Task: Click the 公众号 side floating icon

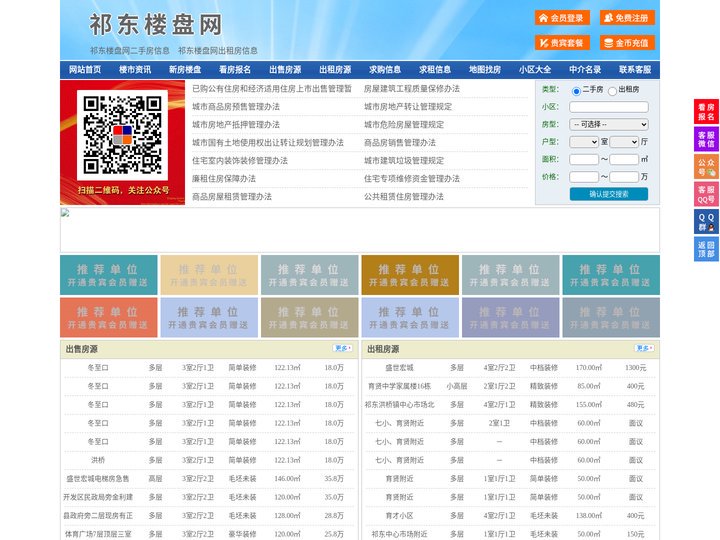Action: (x=706, y=167)
